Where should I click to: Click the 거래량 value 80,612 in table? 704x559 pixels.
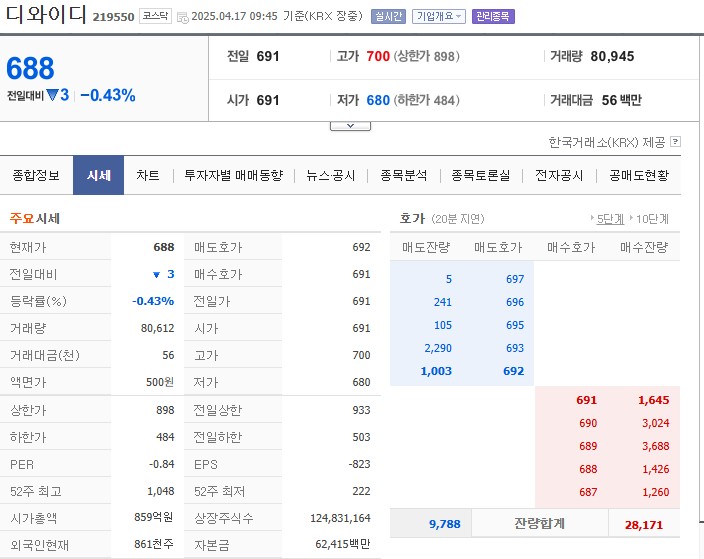[158, 328]
